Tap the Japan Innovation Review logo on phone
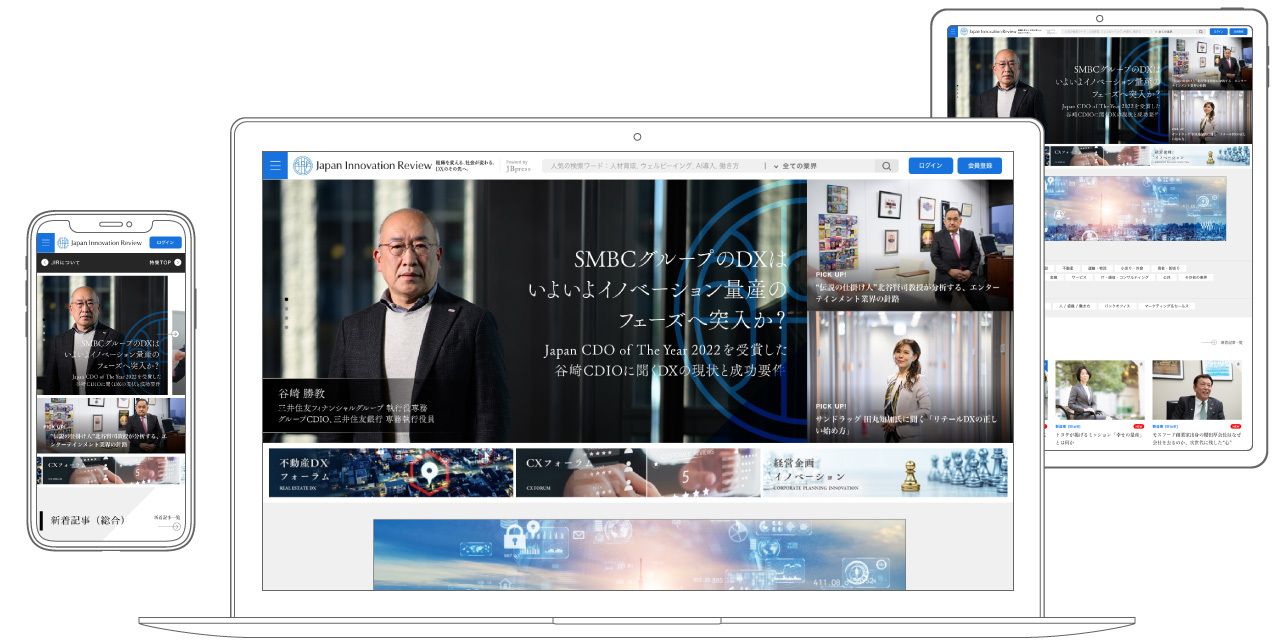Screen dimensions: 1280x640 [x=100, y=242]
